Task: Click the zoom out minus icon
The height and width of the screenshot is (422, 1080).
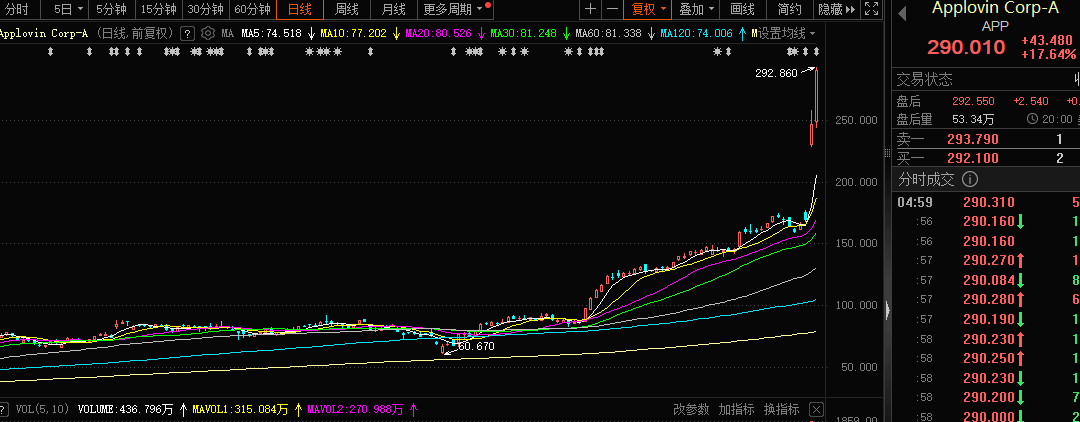Action: pos(612,9)
